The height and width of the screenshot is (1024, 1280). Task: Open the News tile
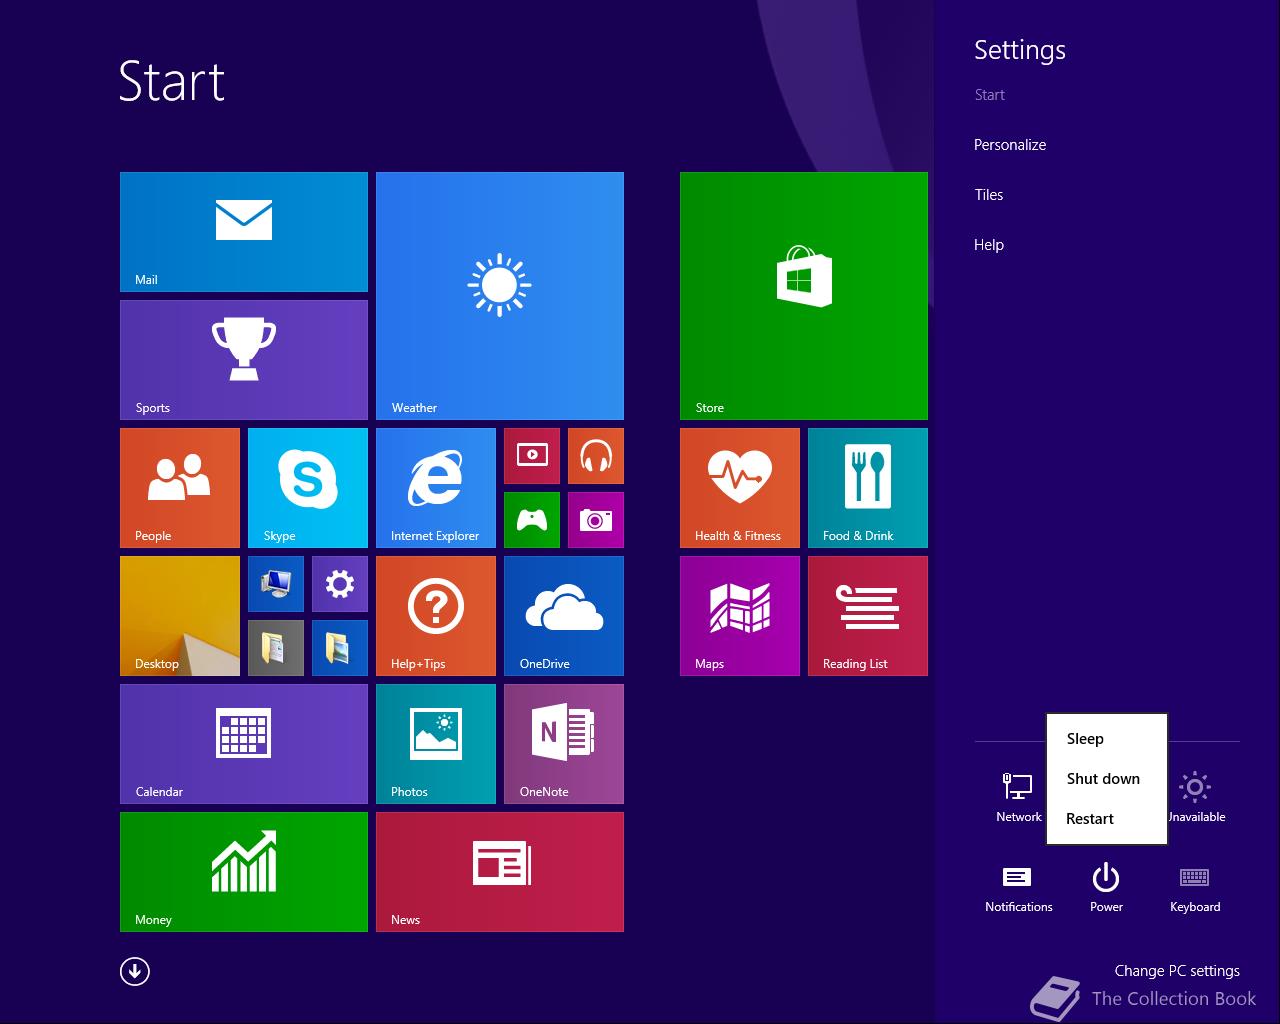[500, 872]
